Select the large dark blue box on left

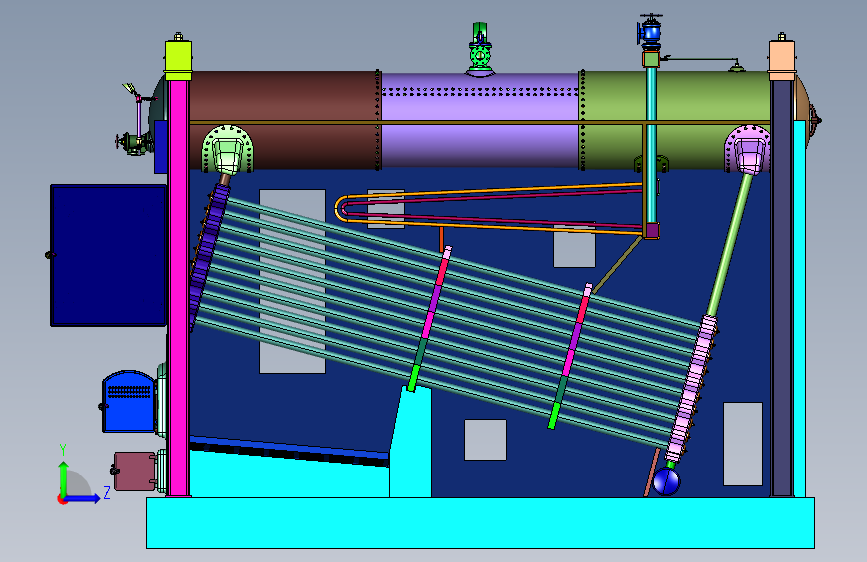(x=108, y=255)
